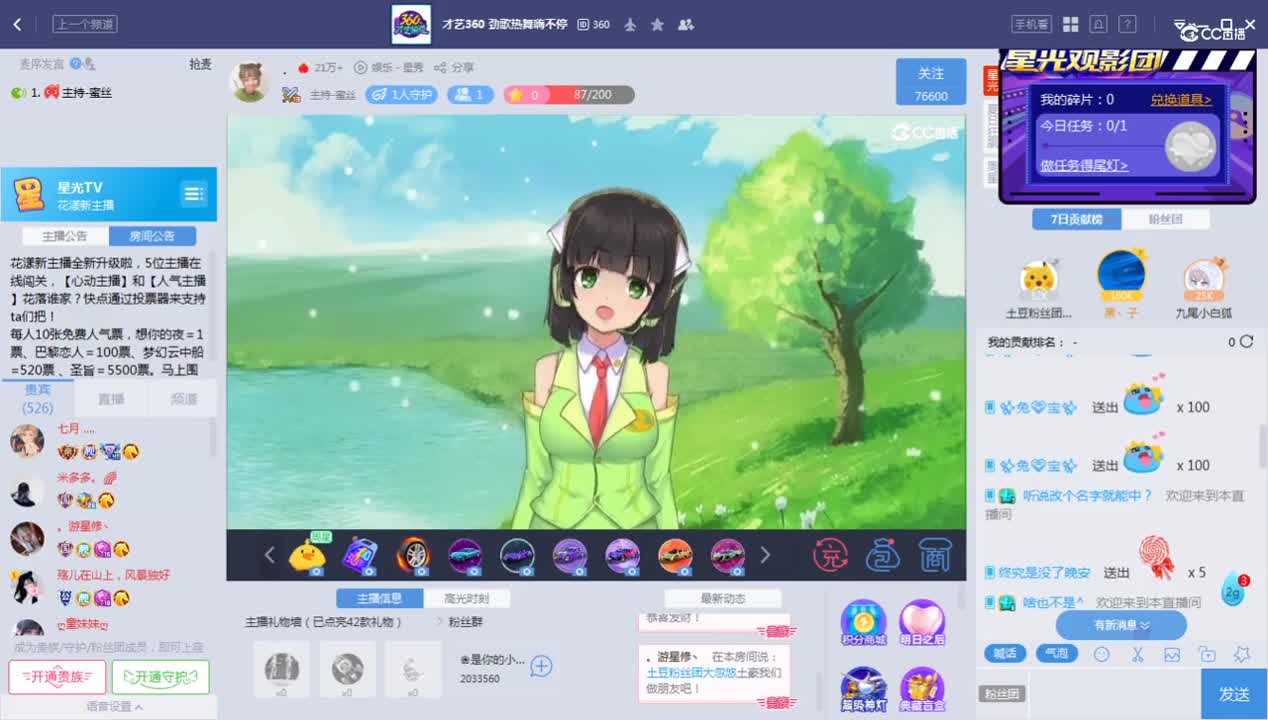Follow the anchor with 关注 button
Image resolution: width=1268 pixels, height=720 pixels.
(x=931, y=82)
